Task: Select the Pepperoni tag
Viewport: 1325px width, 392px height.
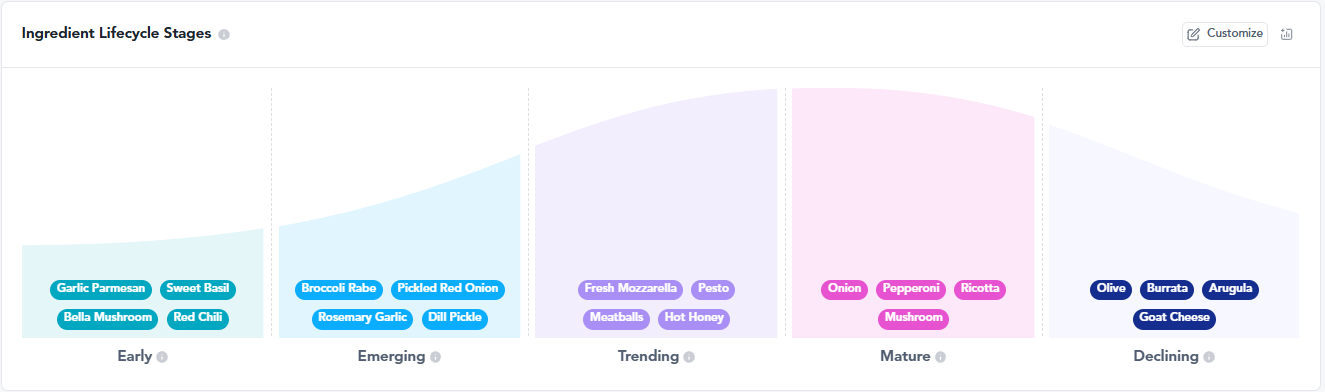Action: 911,289
